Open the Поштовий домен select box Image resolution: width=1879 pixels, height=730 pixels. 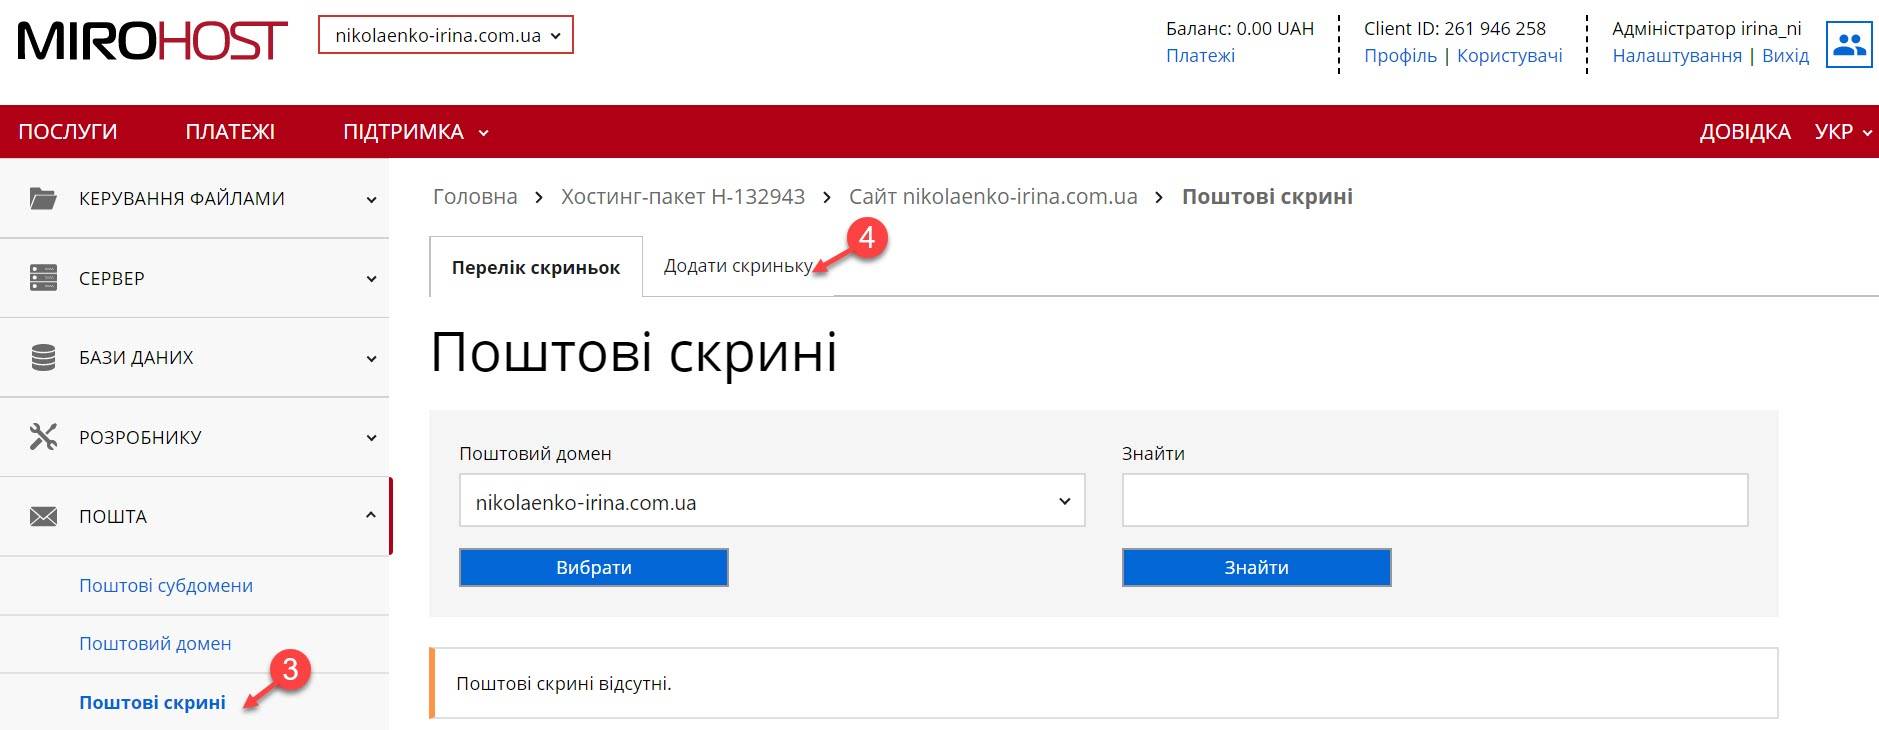coord(772,500)
